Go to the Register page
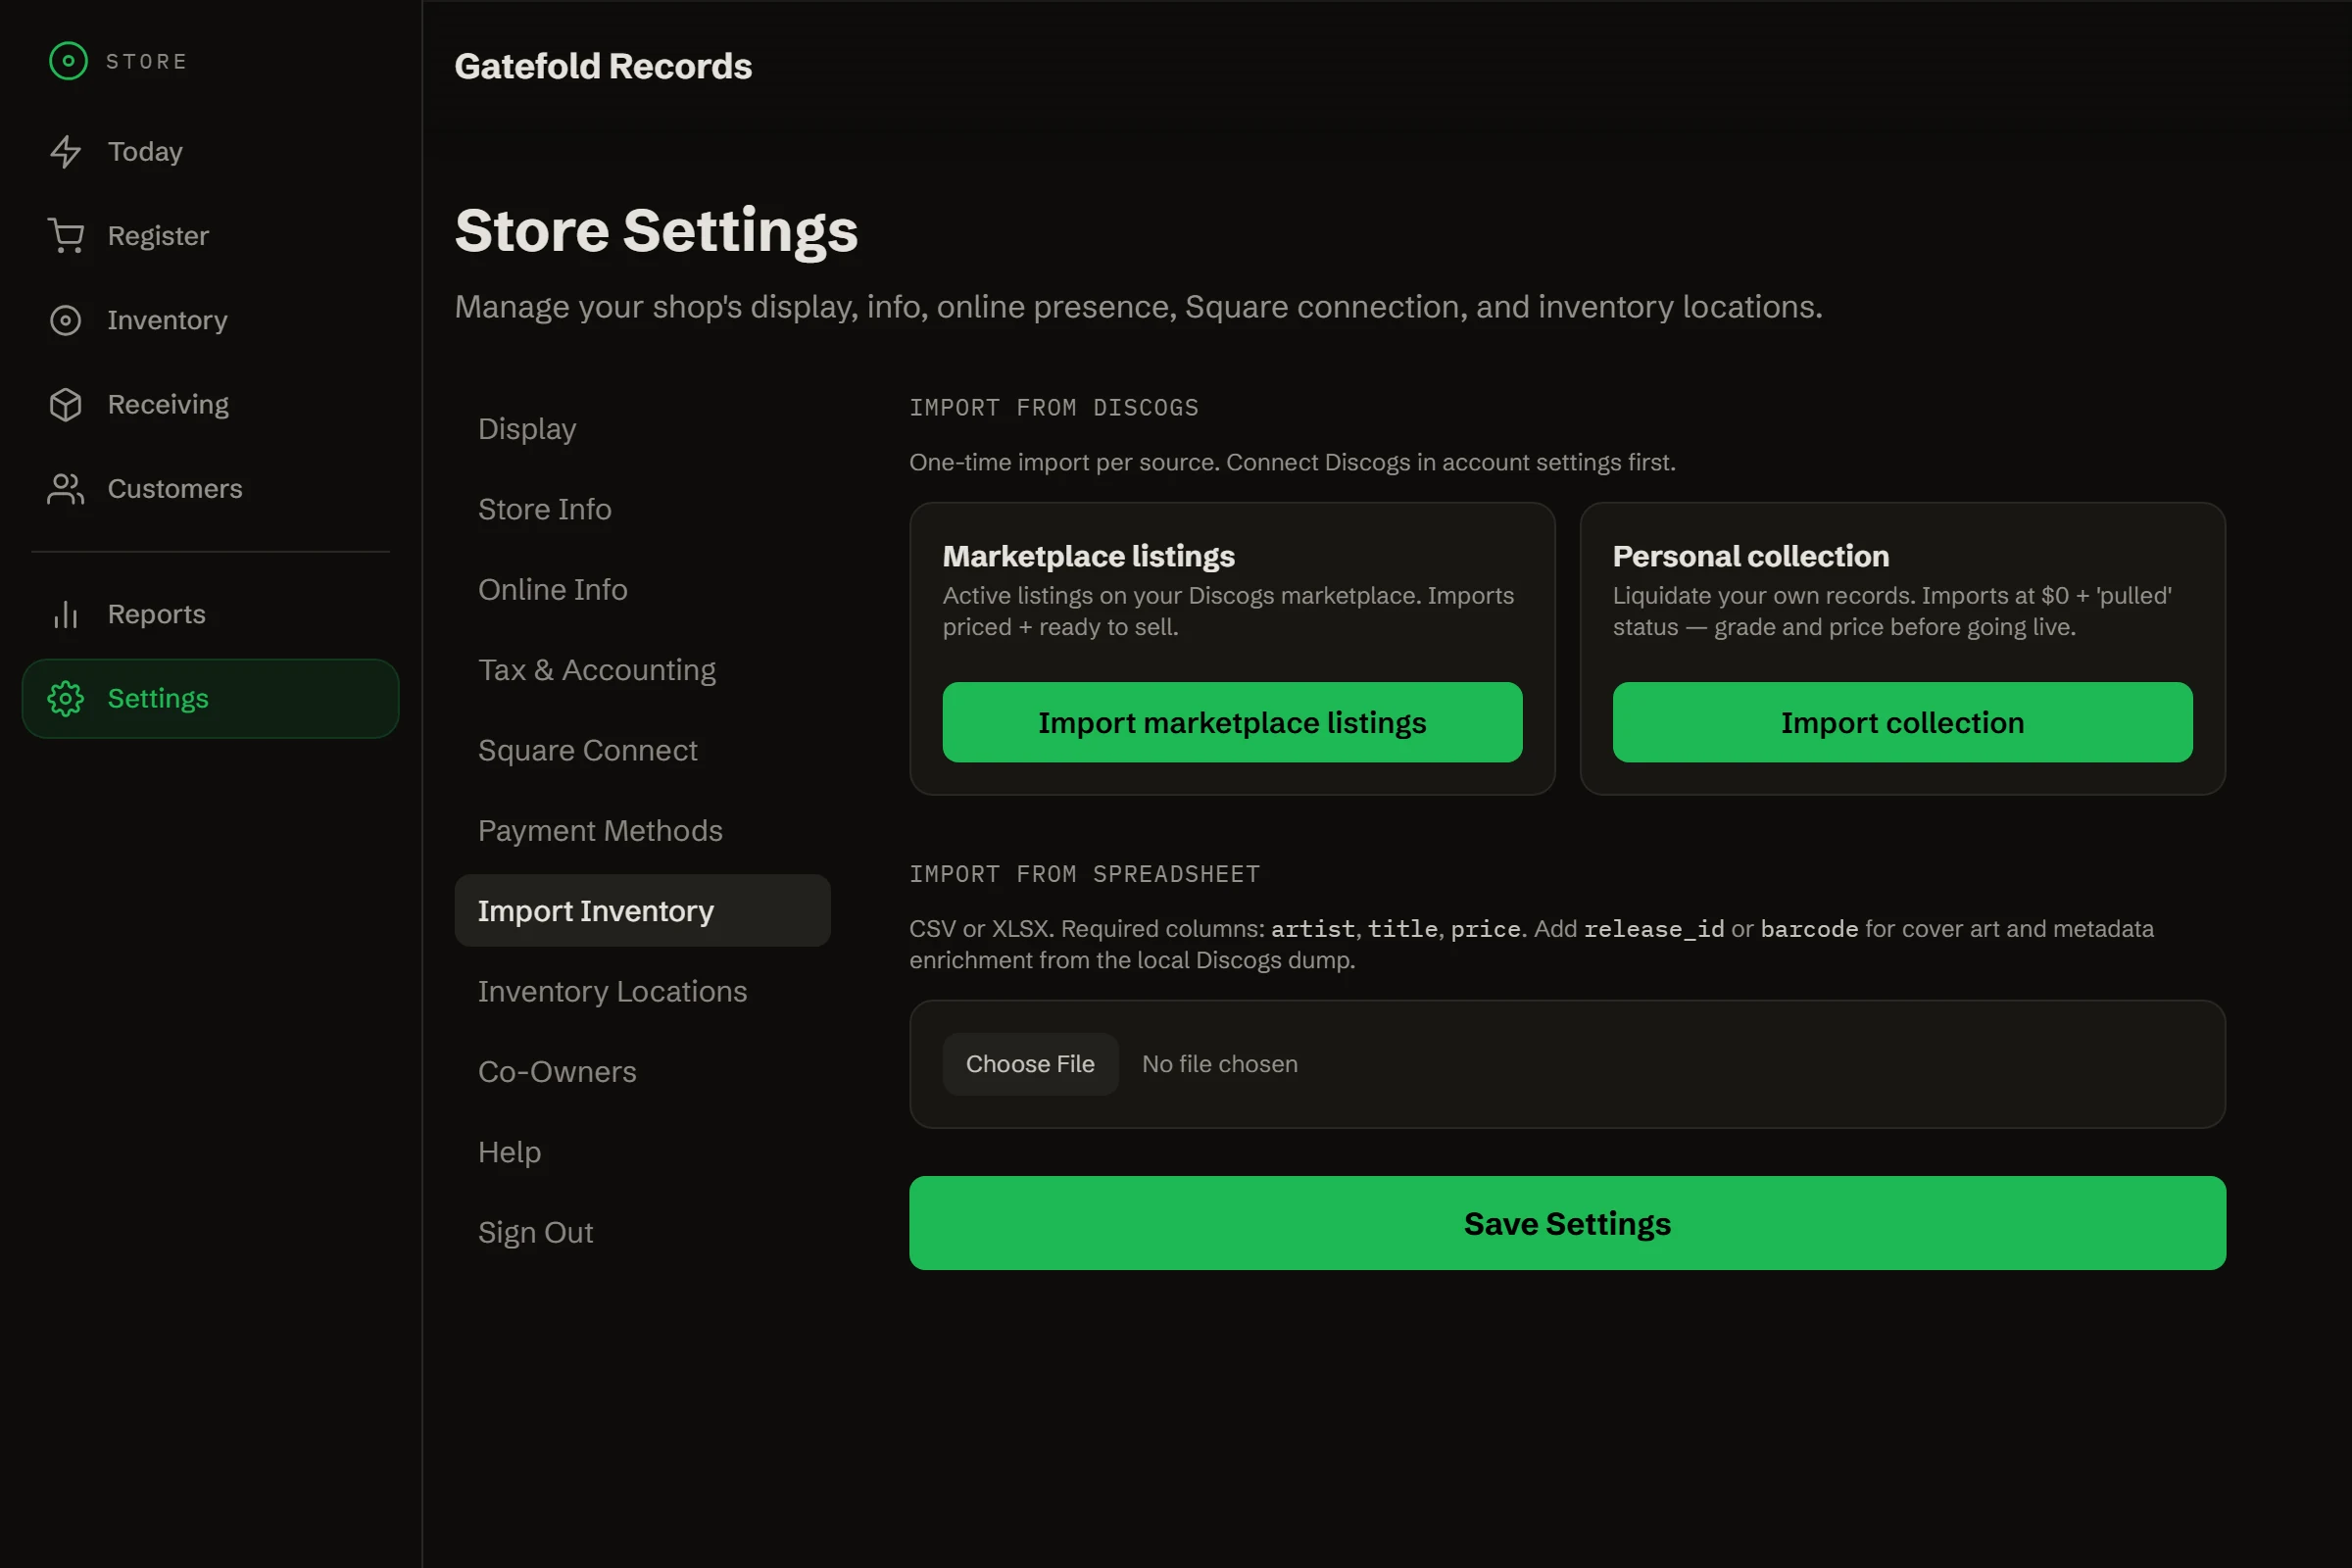 click(210, 236)
